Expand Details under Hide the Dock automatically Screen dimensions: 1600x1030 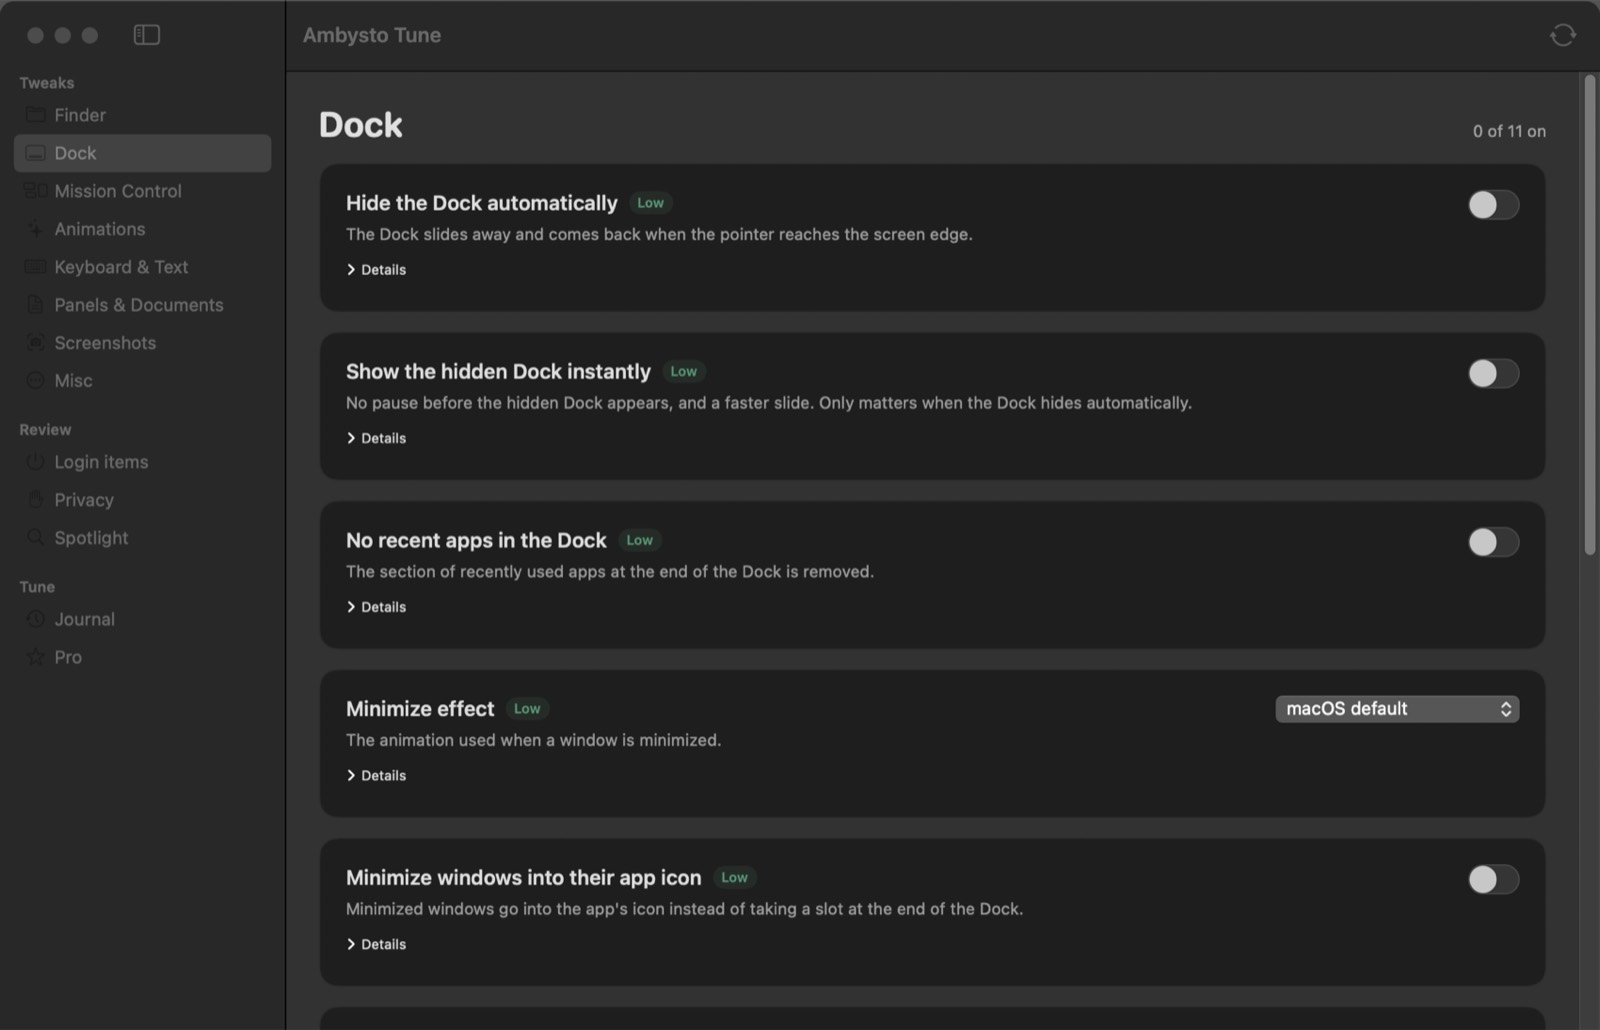[376, 270]
